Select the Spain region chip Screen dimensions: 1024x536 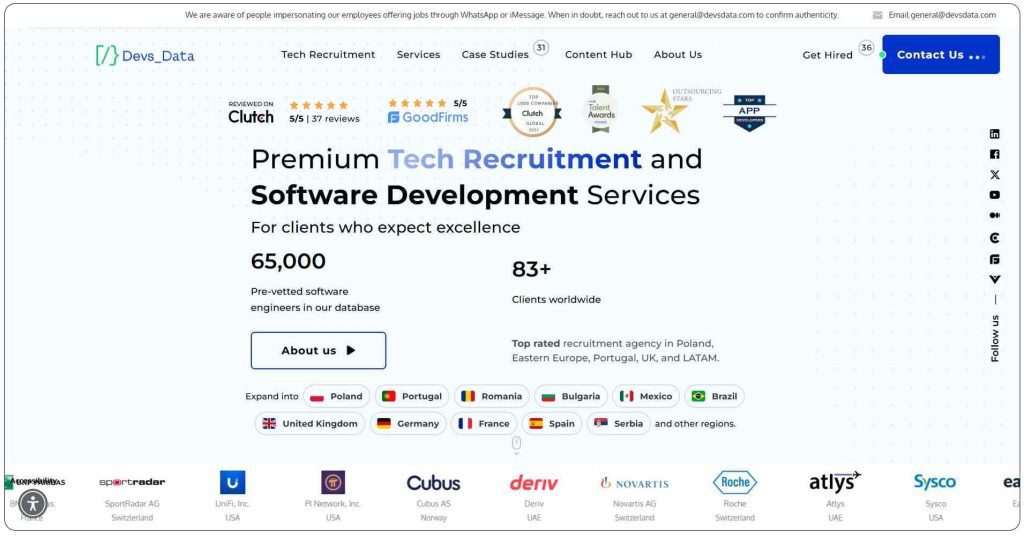click(552, 424)
